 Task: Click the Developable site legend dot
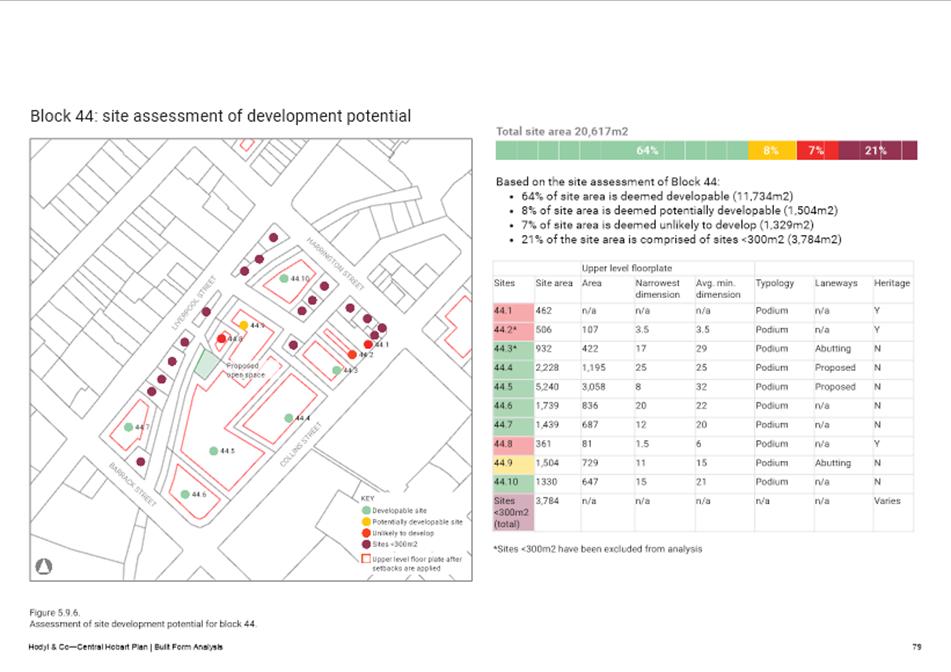click(x=366, y=511)
